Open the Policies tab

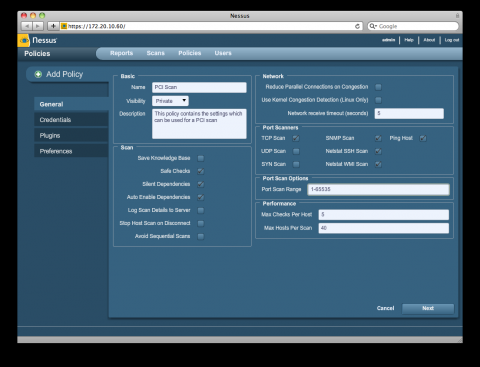pyautogui.click(x=190, y=53)
